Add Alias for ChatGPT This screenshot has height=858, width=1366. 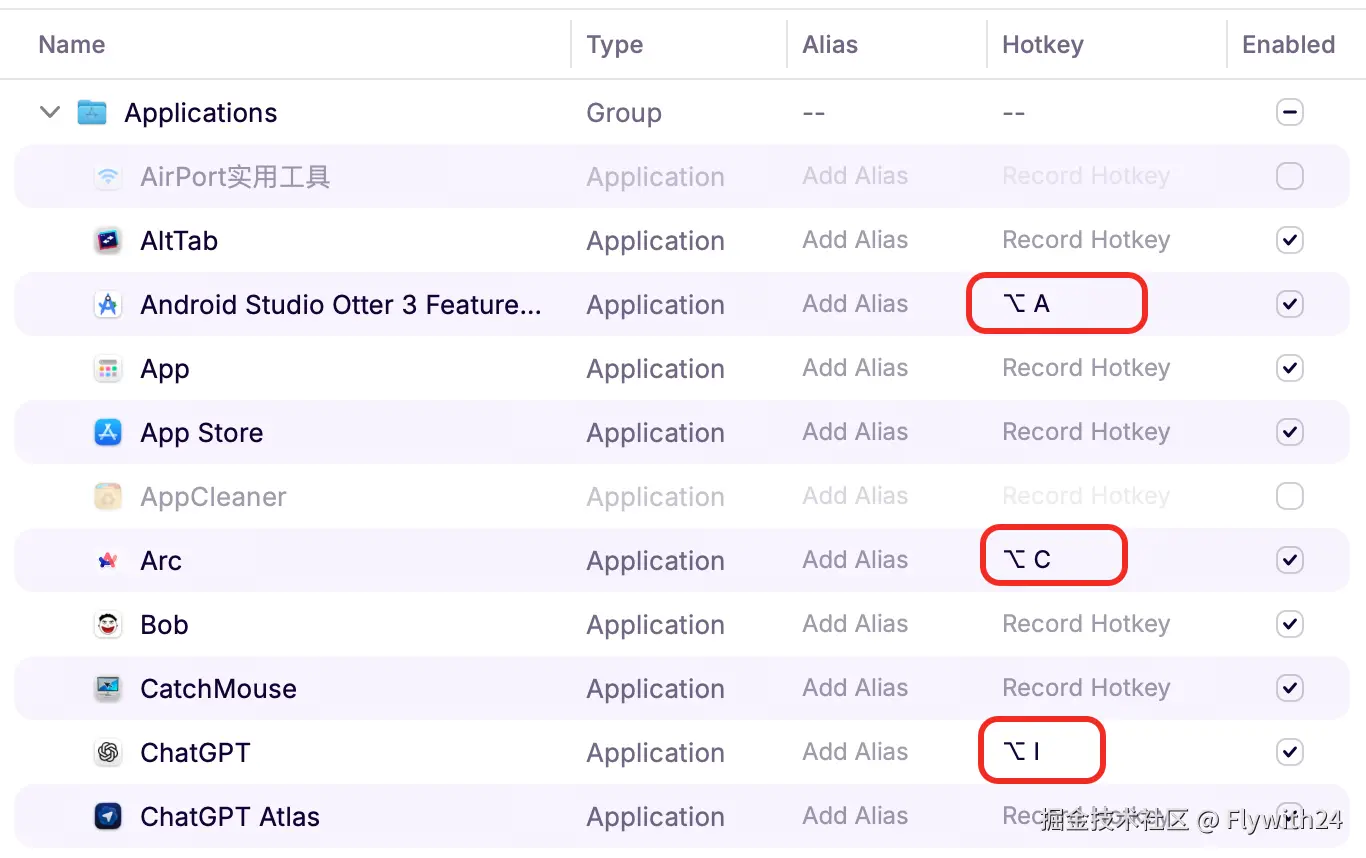(855, 753)
